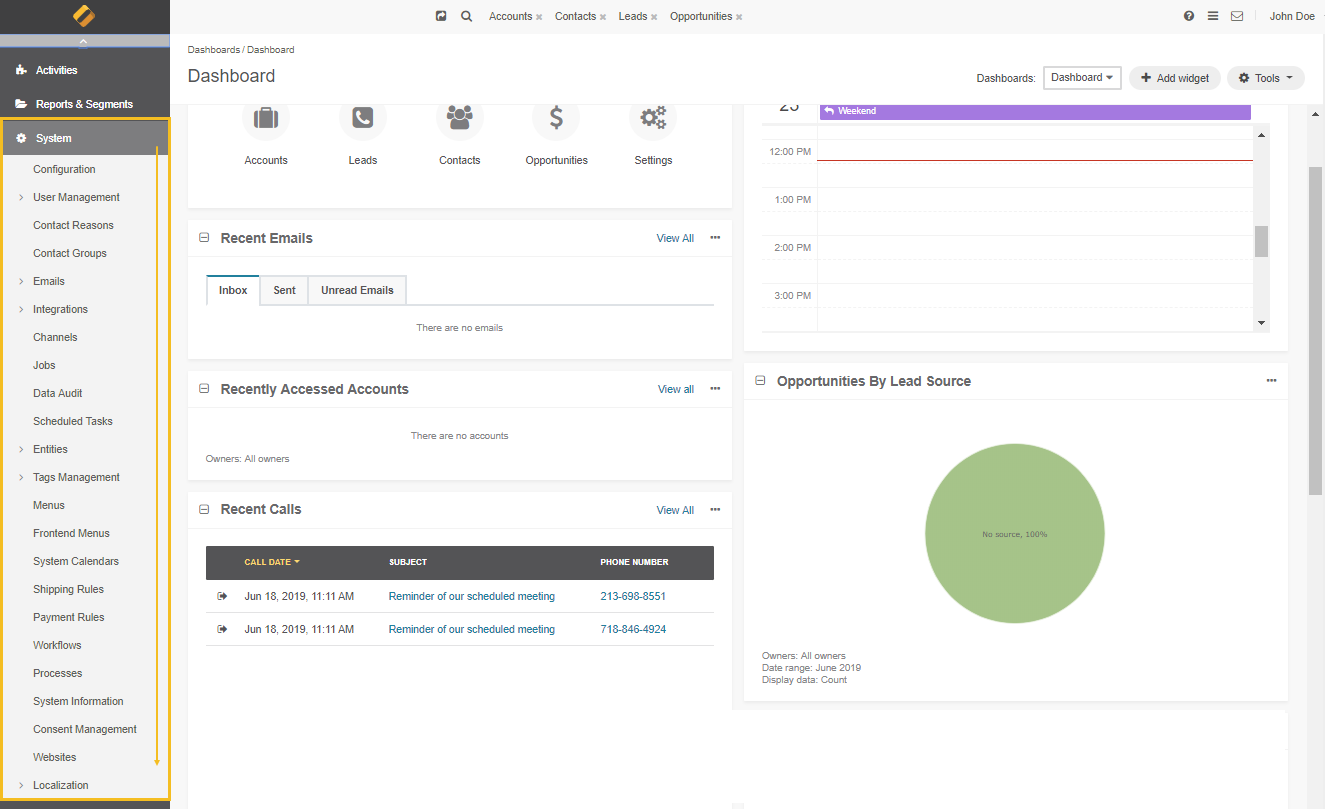Open the Accounts pinned tab
Viewport: 1325px width, 809px height.
510,16
